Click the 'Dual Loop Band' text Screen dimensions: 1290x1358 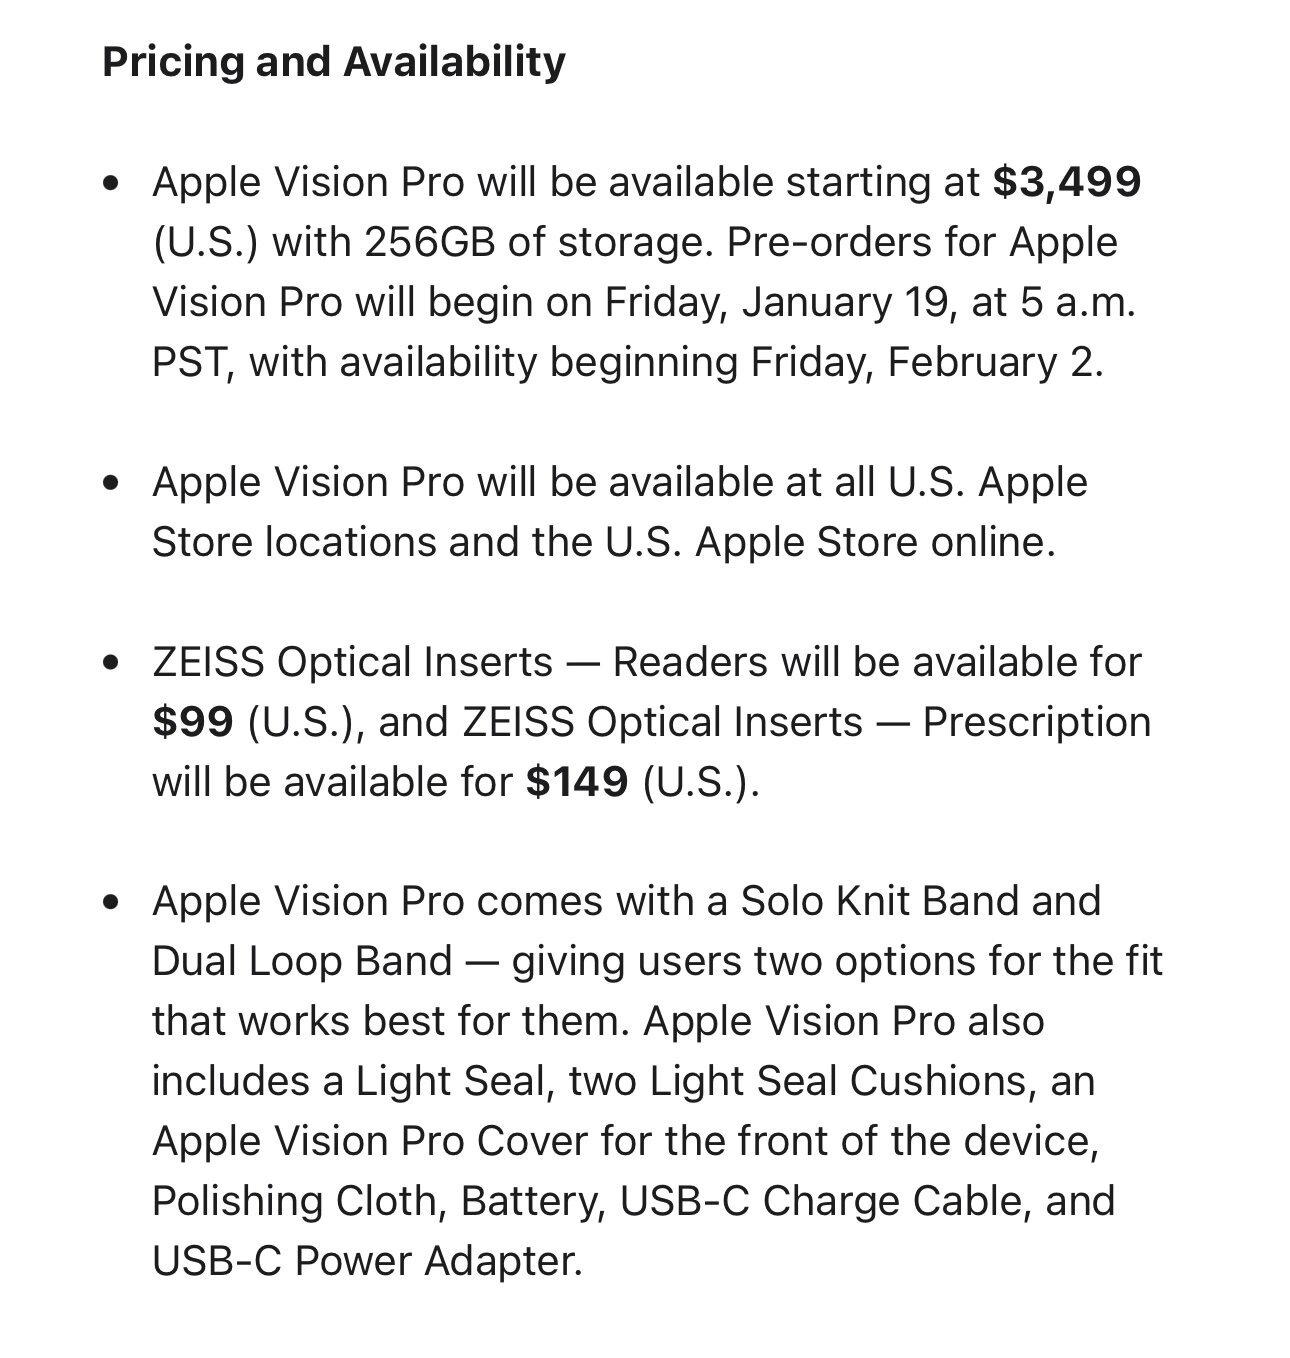[x=302, y=962]
